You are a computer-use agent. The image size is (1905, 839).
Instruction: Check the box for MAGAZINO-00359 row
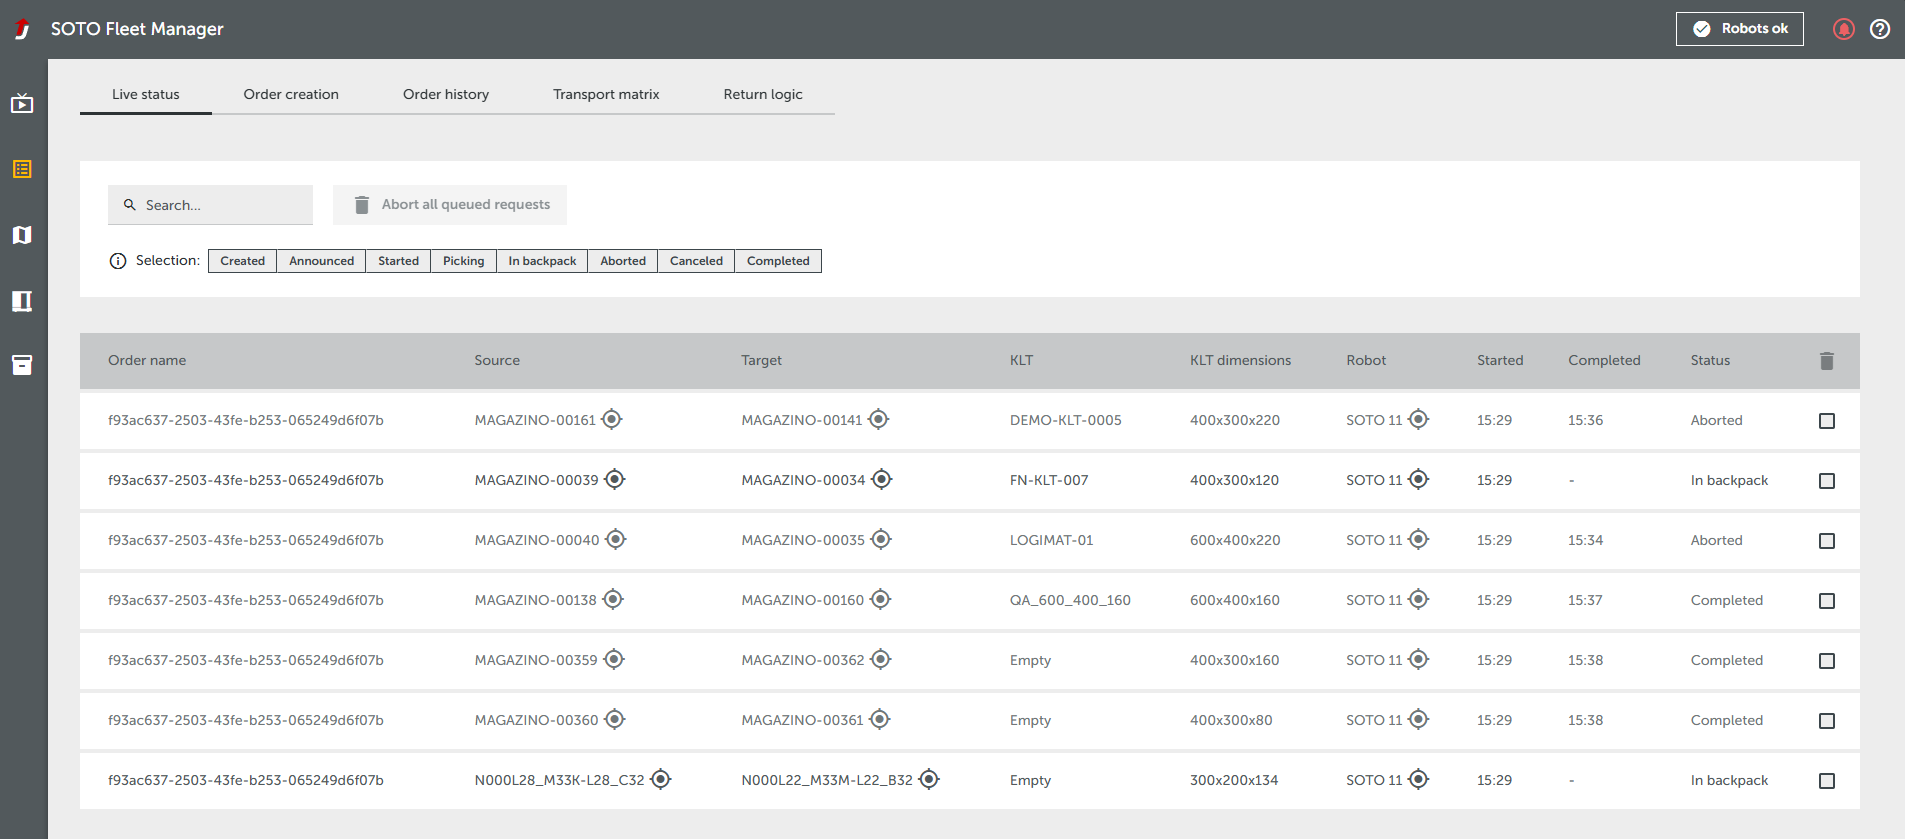tap(1827, 661)
